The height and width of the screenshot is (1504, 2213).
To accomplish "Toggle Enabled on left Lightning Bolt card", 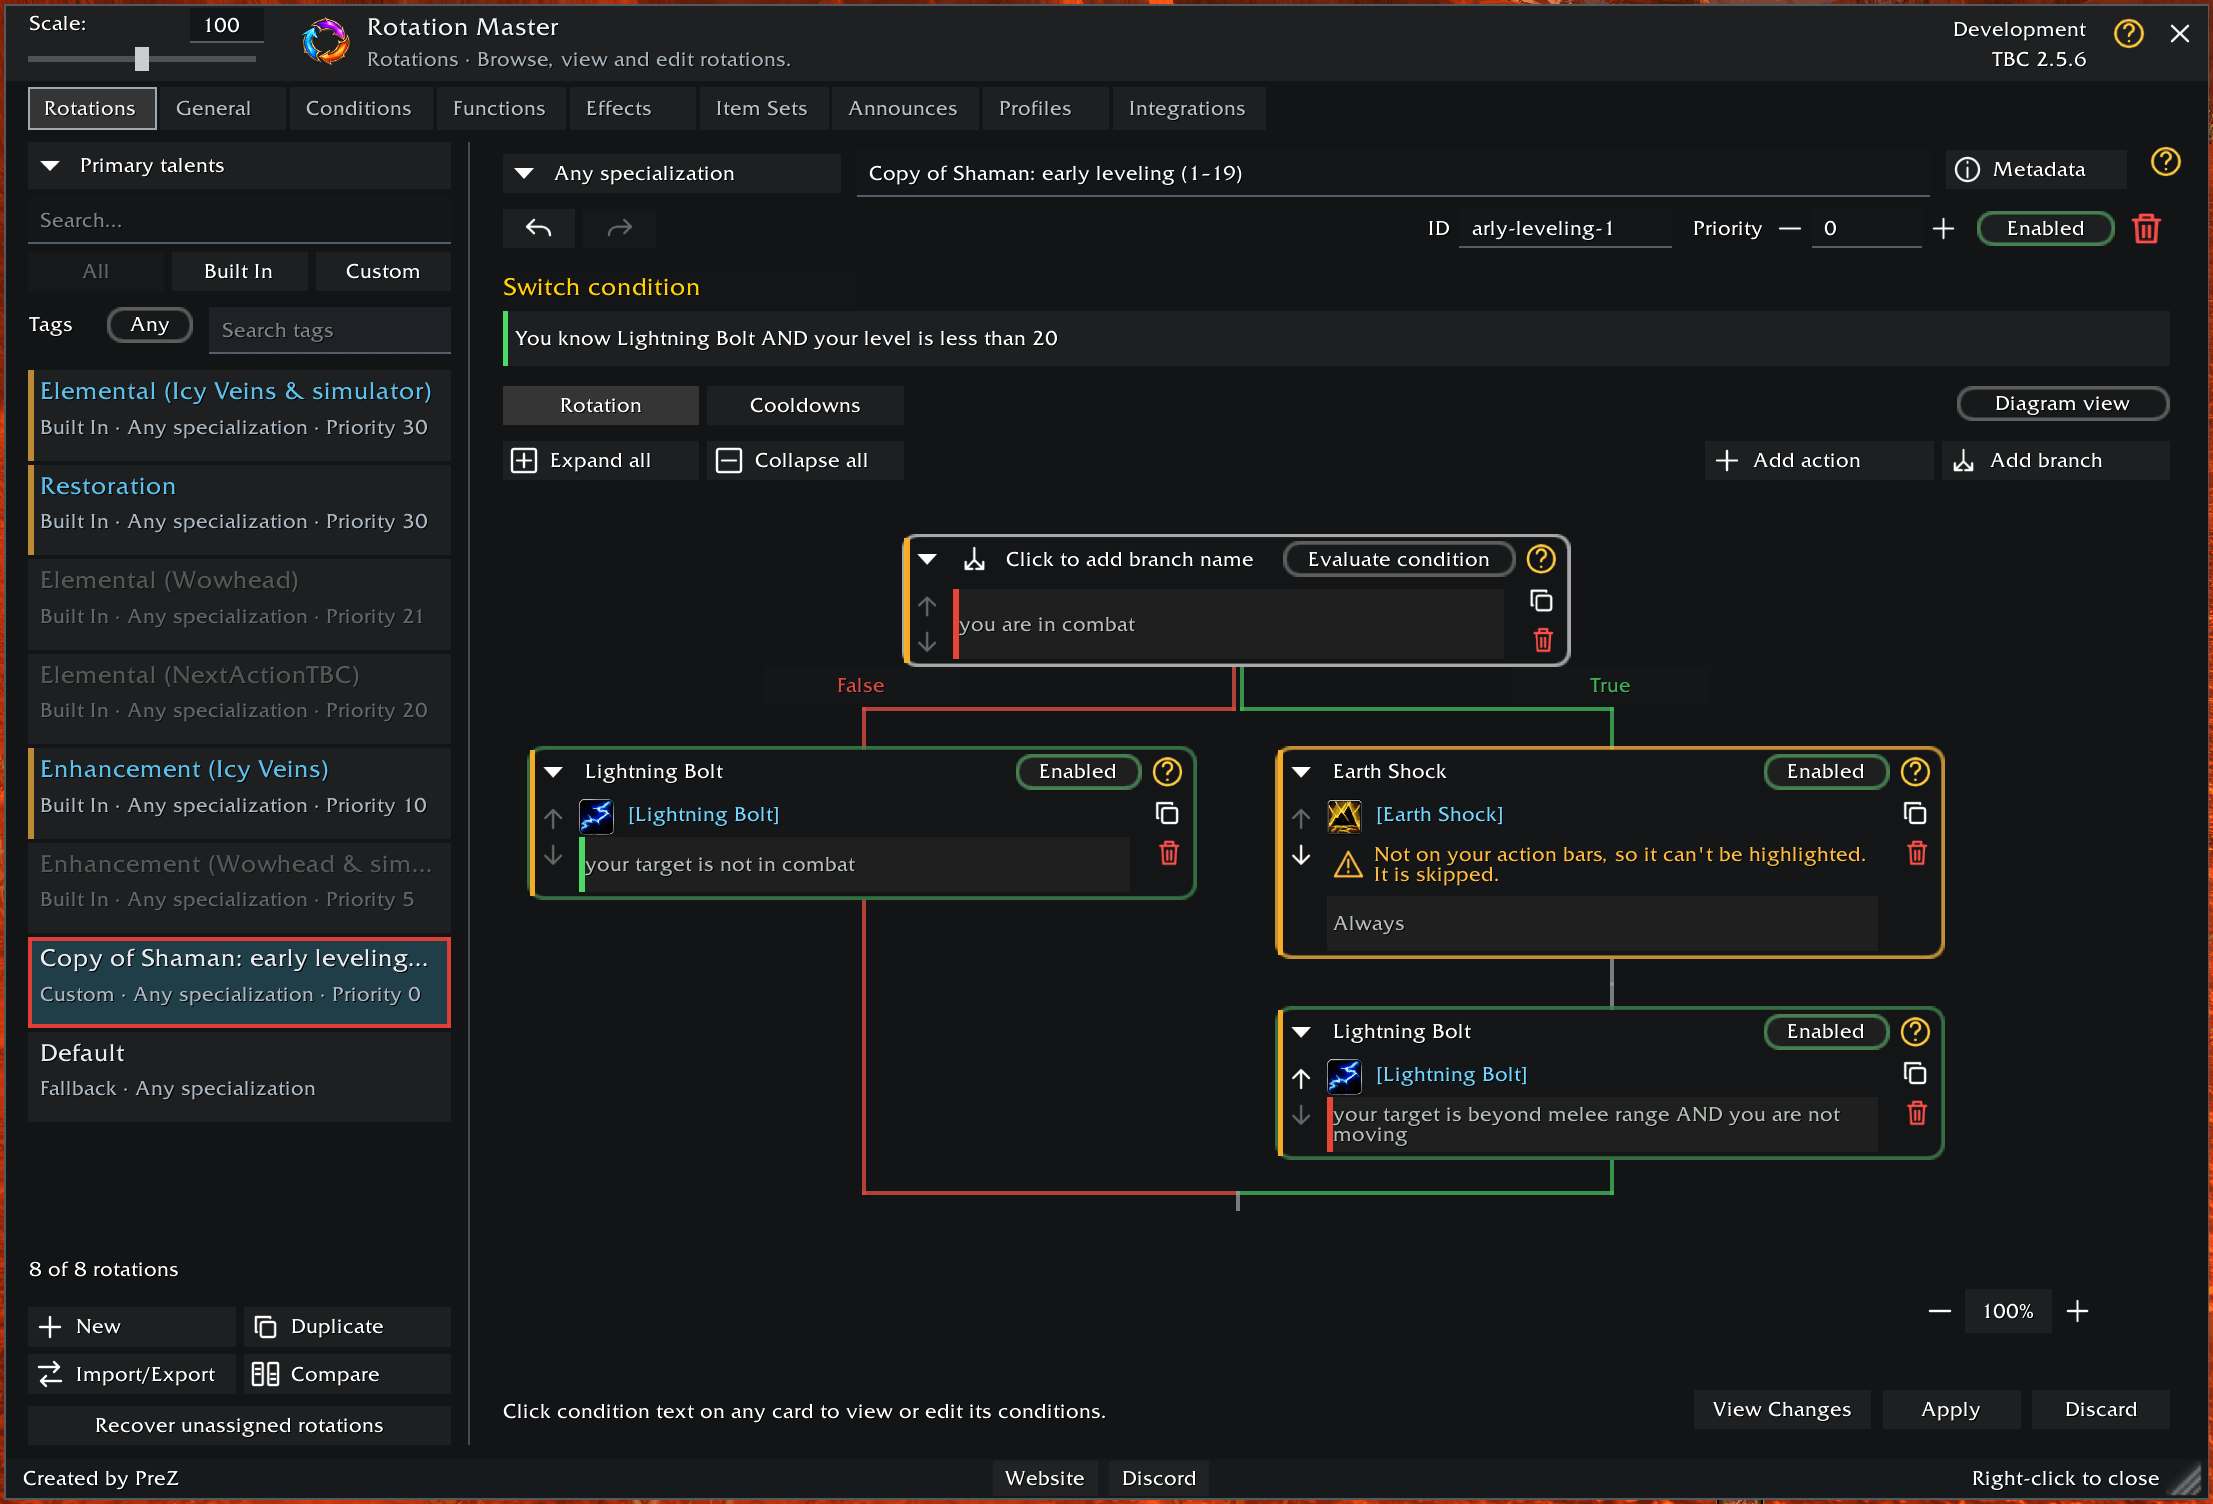I will coord(1077,771).
